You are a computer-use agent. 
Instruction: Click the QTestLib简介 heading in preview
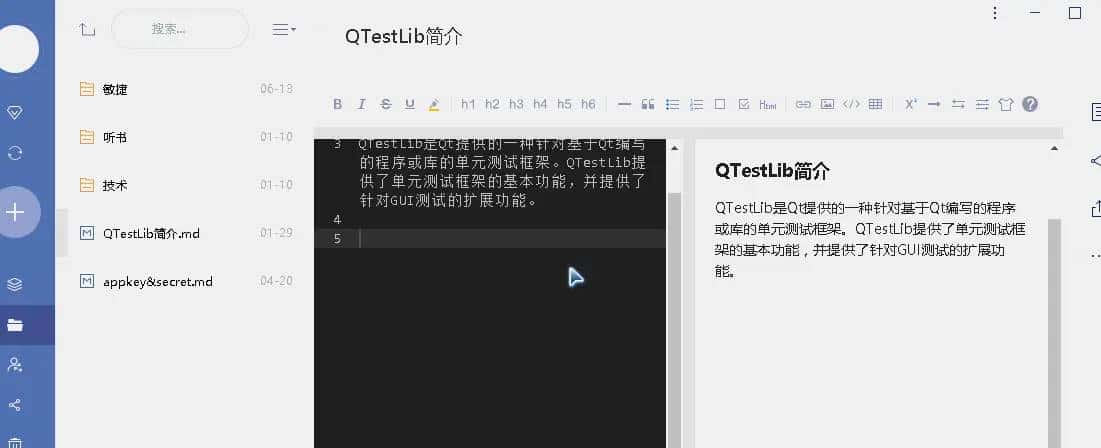click(772, 171)
